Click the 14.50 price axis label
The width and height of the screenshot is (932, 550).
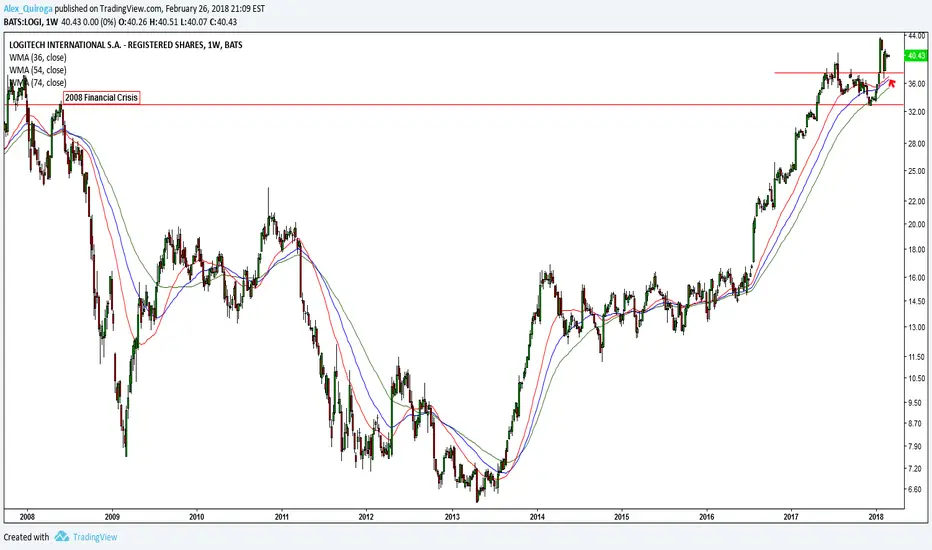pos(917,301)
